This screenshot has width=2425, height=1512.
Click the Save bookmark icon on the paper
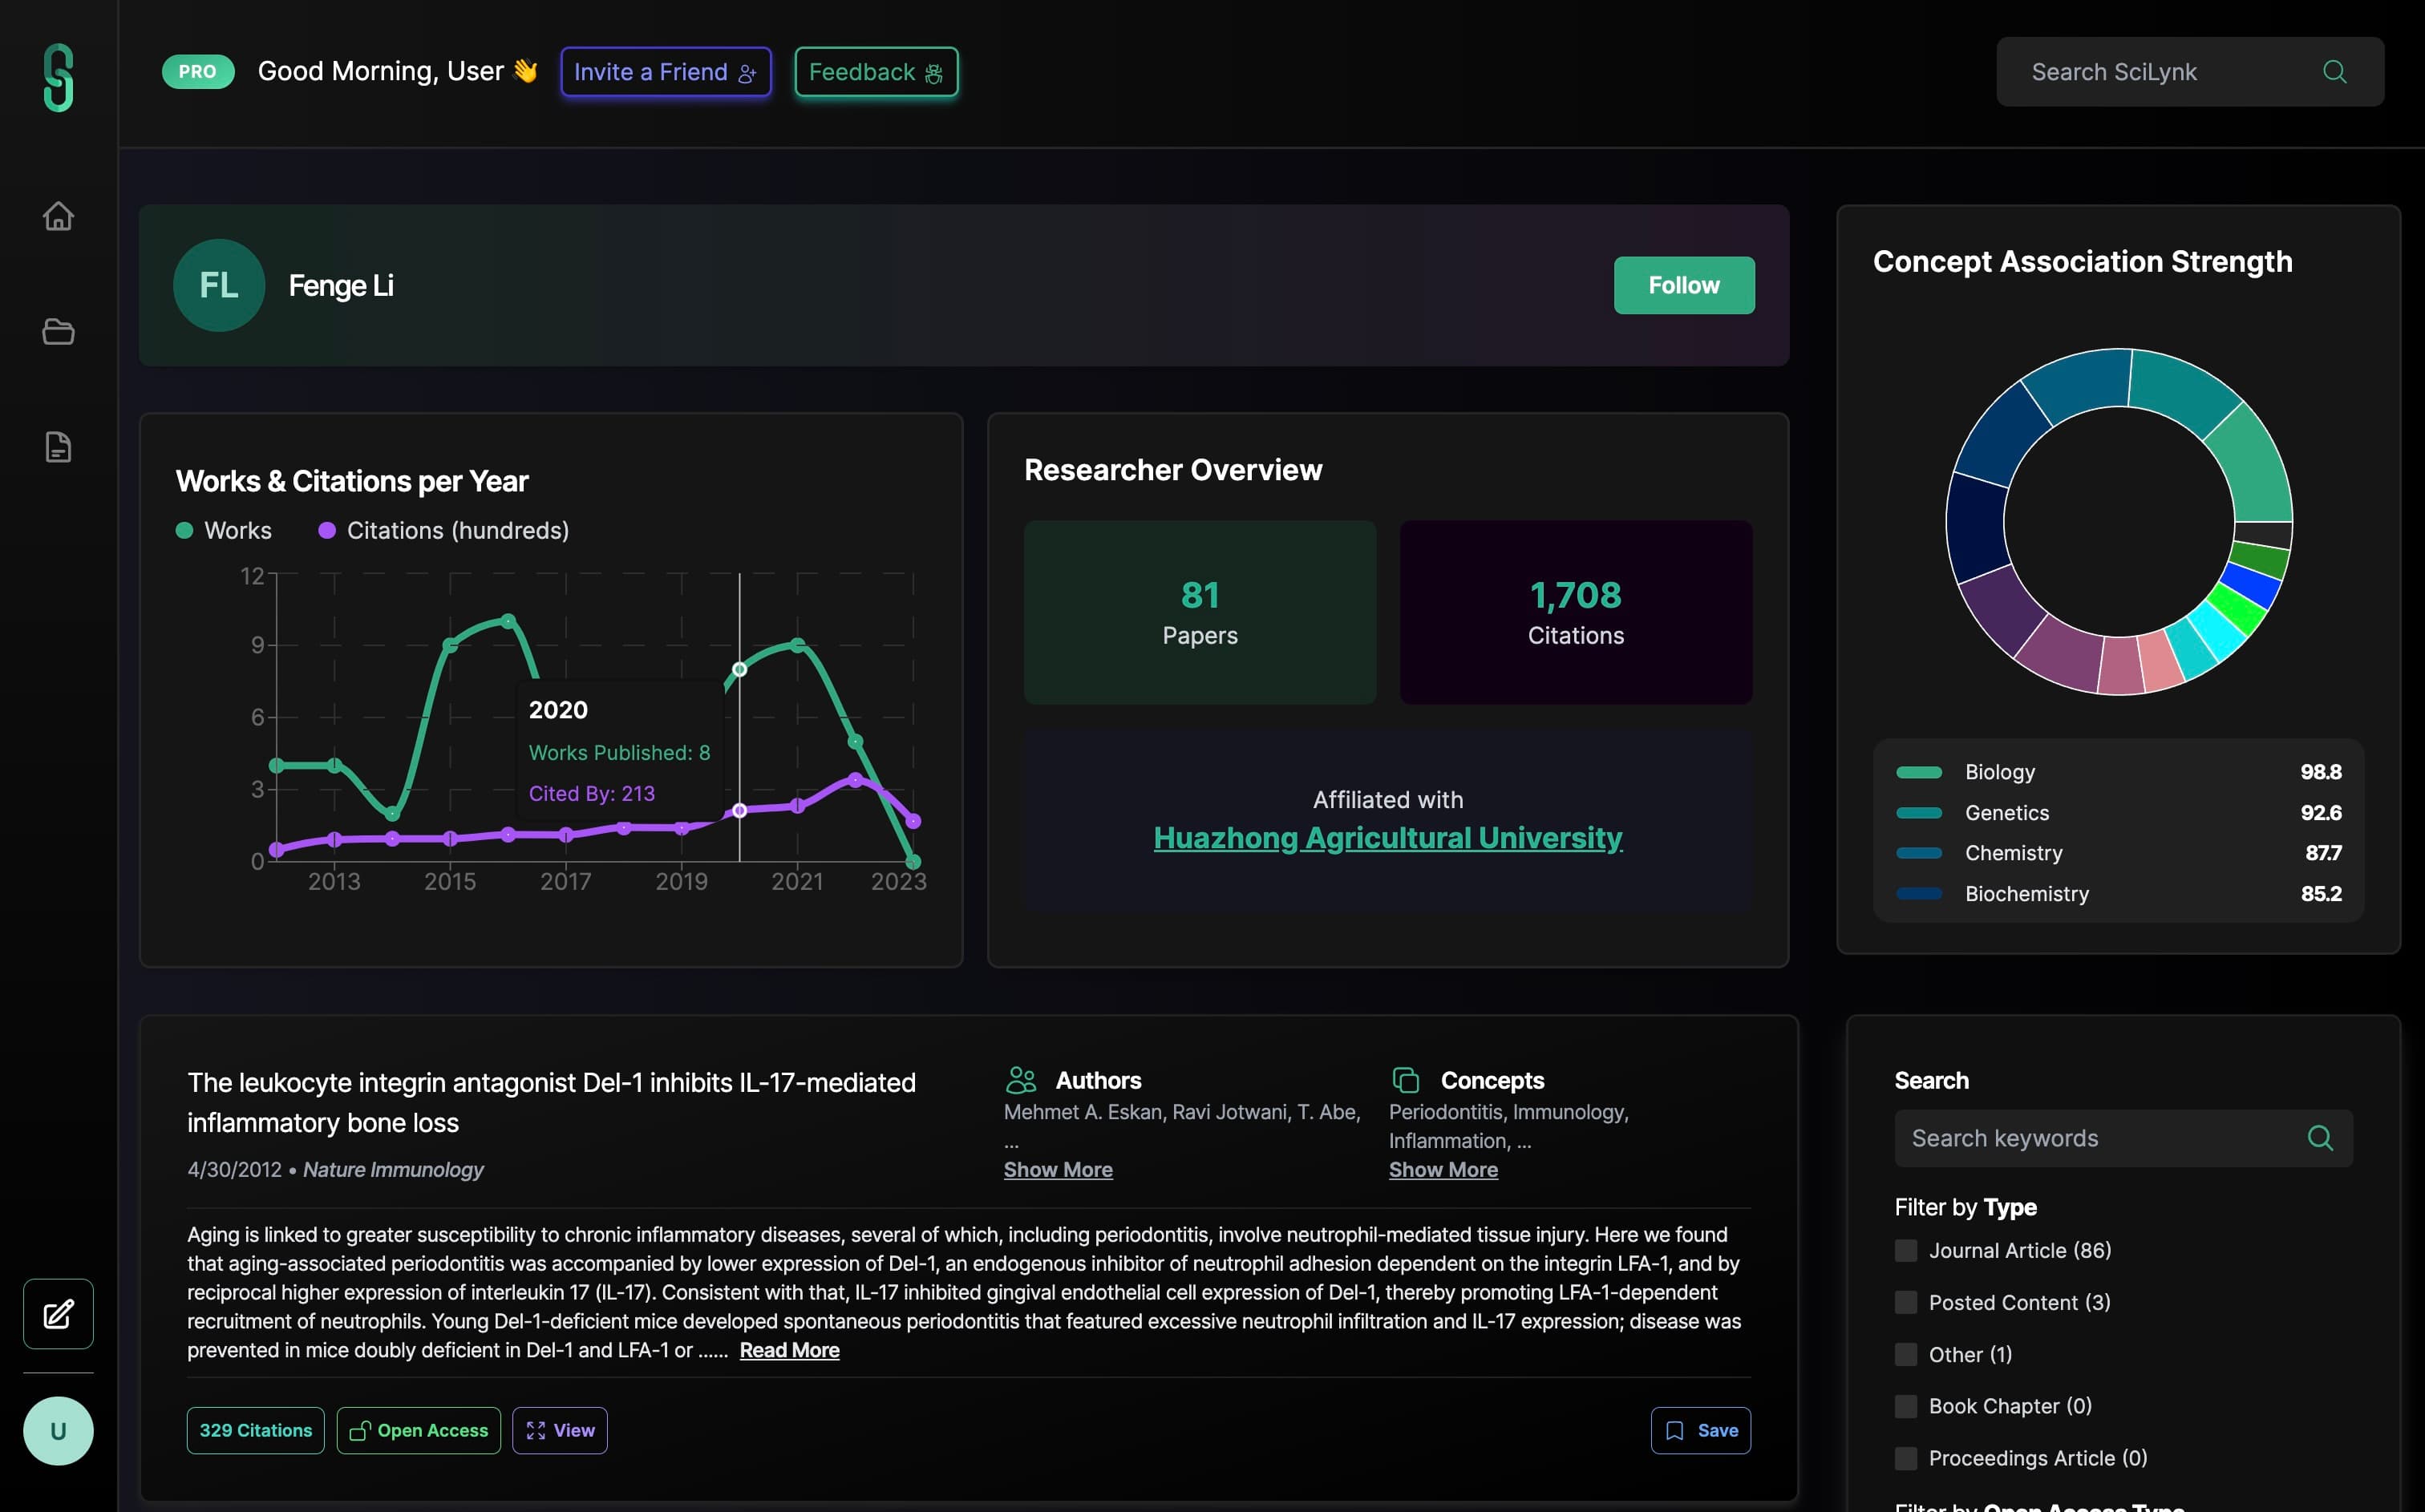point(1675,1430)
